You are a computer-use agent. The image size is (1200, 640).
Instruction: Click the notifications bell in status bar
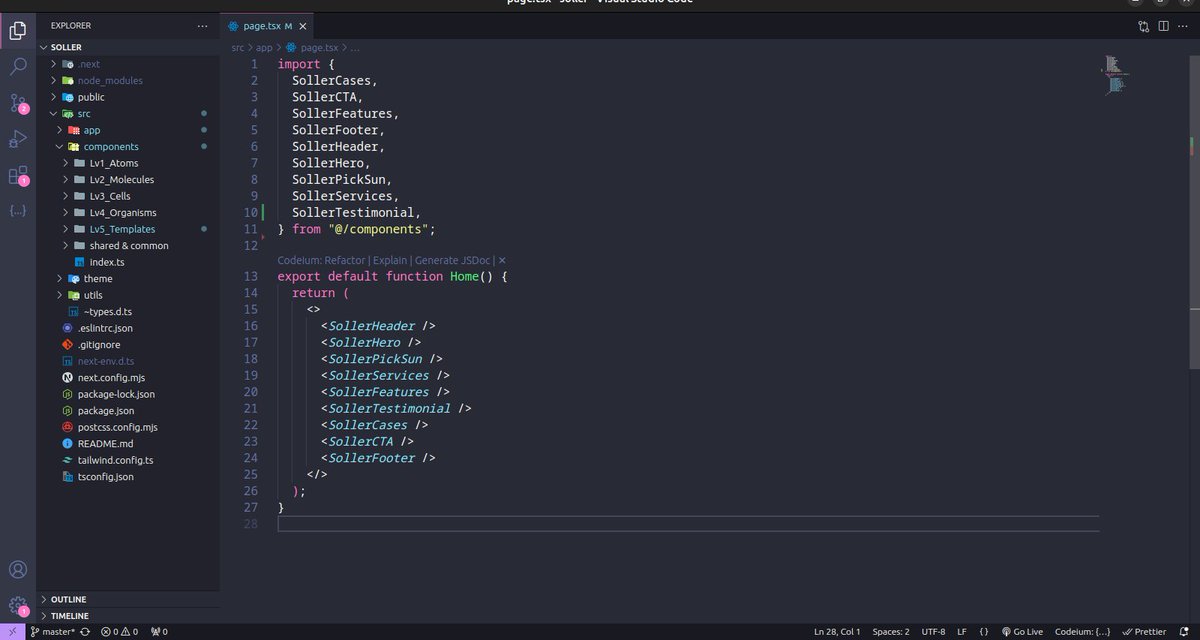point(1186,632)
